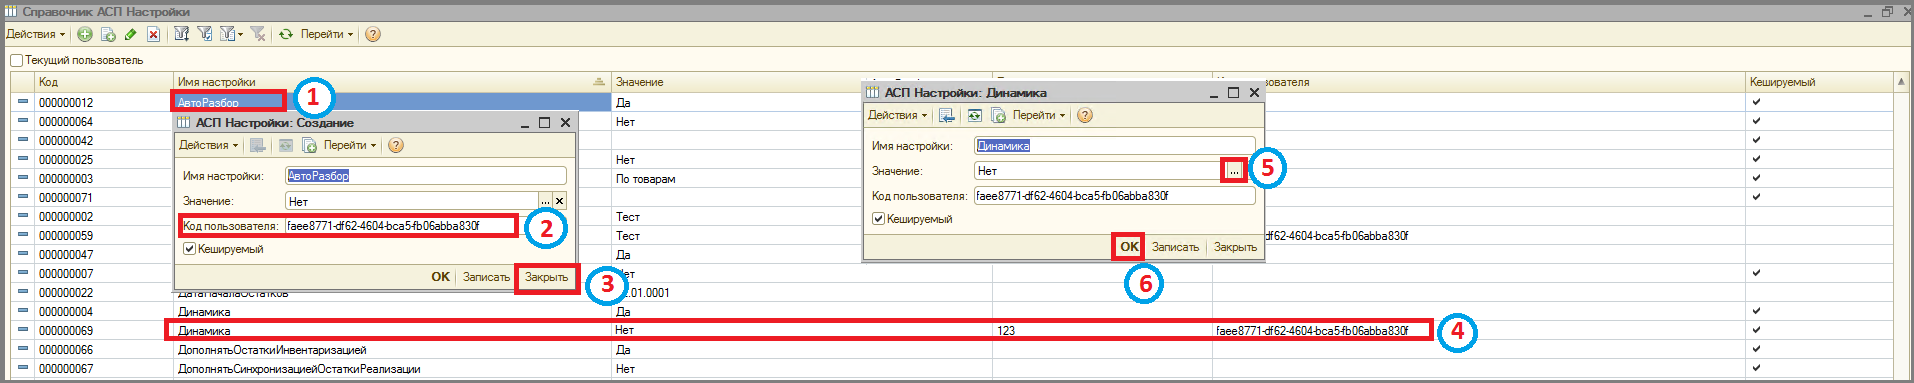Toggle Кешируемый checkbox in Динамика window
Image resolution: width=1914 pixels, height=383 pixels.
878,219
